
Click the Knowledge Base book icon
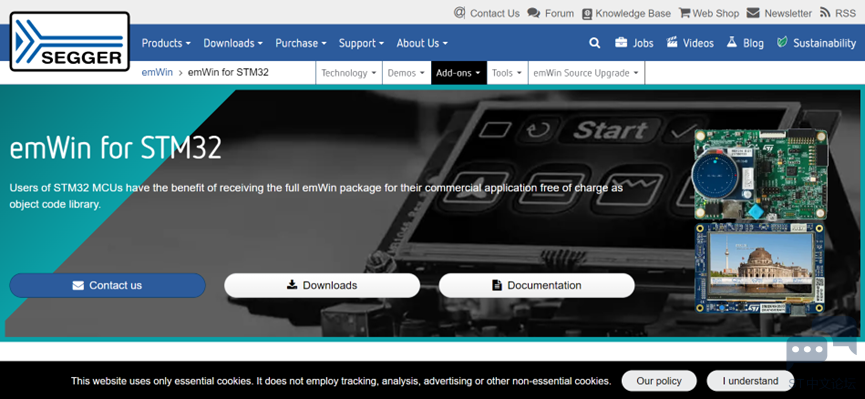pyautogui.click(x=587, y=13)
